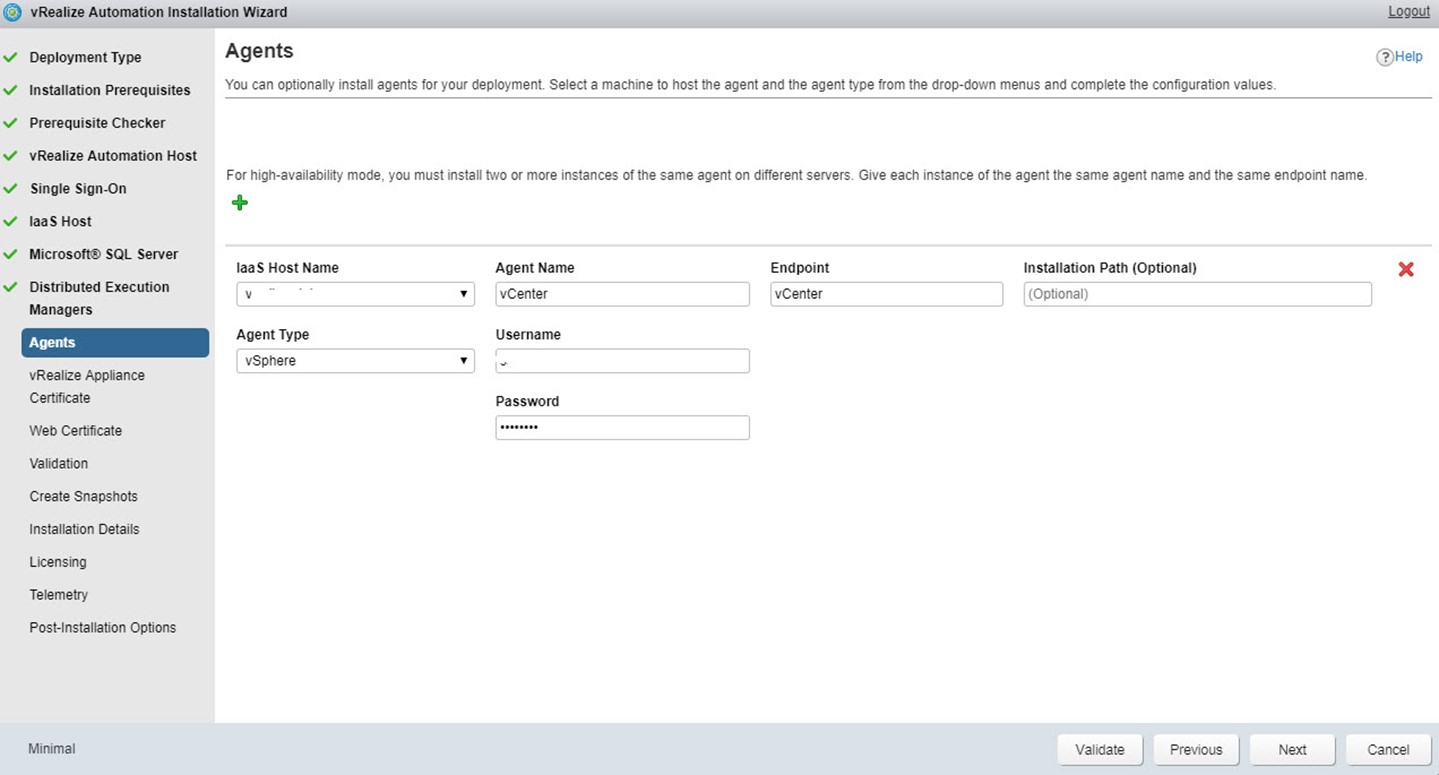Open Create Snapshots step

click(84, 497)
